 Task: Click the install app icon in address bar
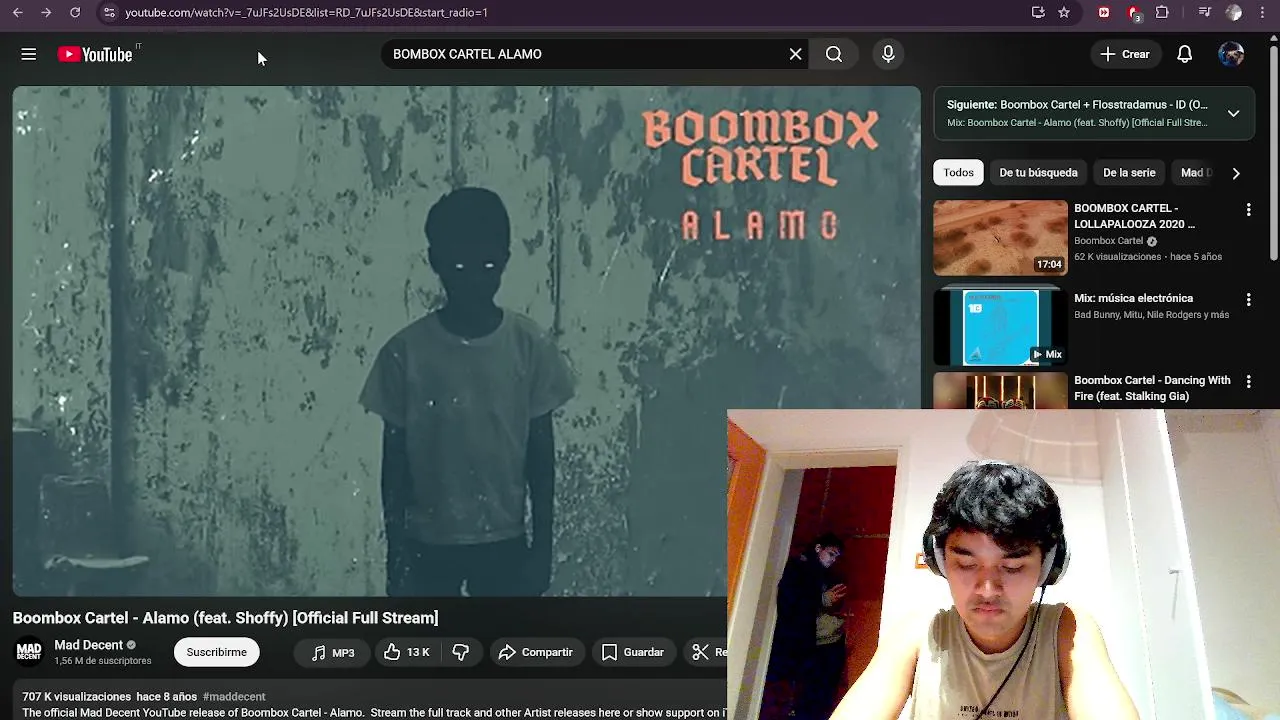(1038, 12)
